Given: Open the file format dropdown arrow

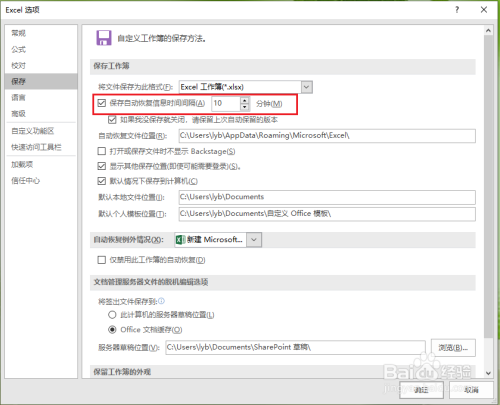Looking at the screenshot, I should tap(307, 87).
